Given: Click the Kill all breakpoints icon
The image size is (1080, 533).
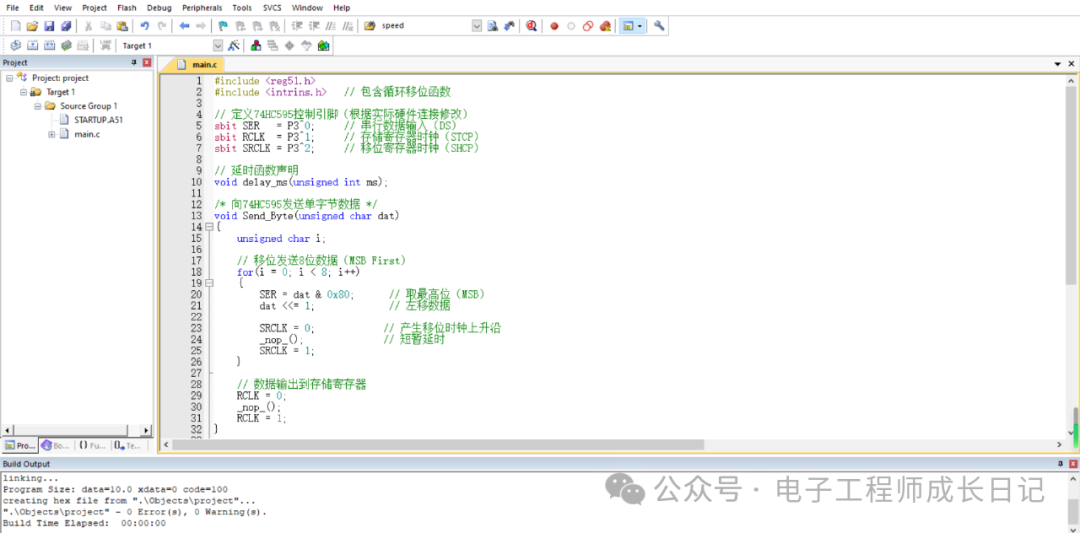Looking at the screenshot, I should coord(605,26).
